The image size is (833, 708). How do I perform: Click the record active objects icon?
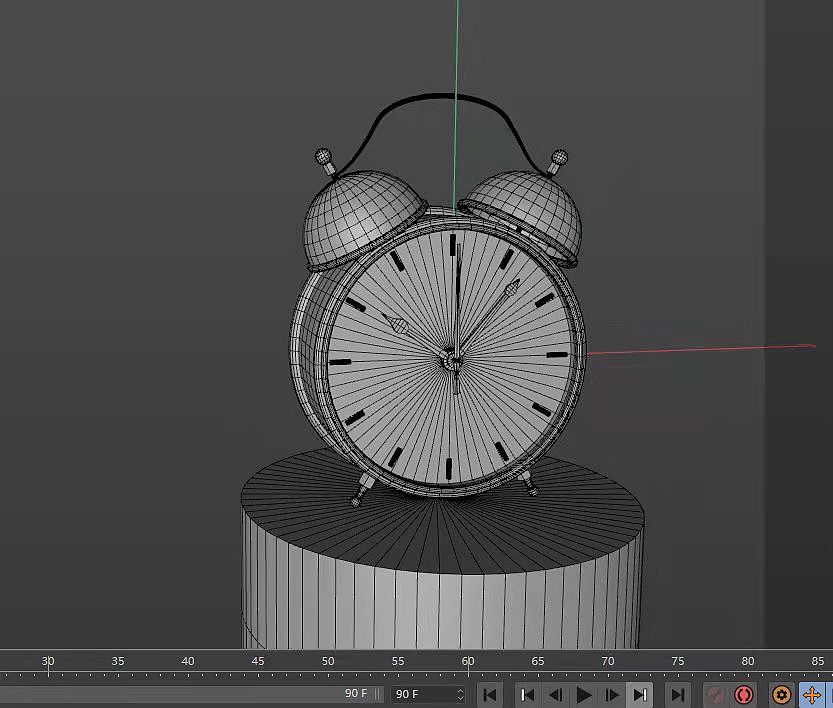(x=716, y=695)
